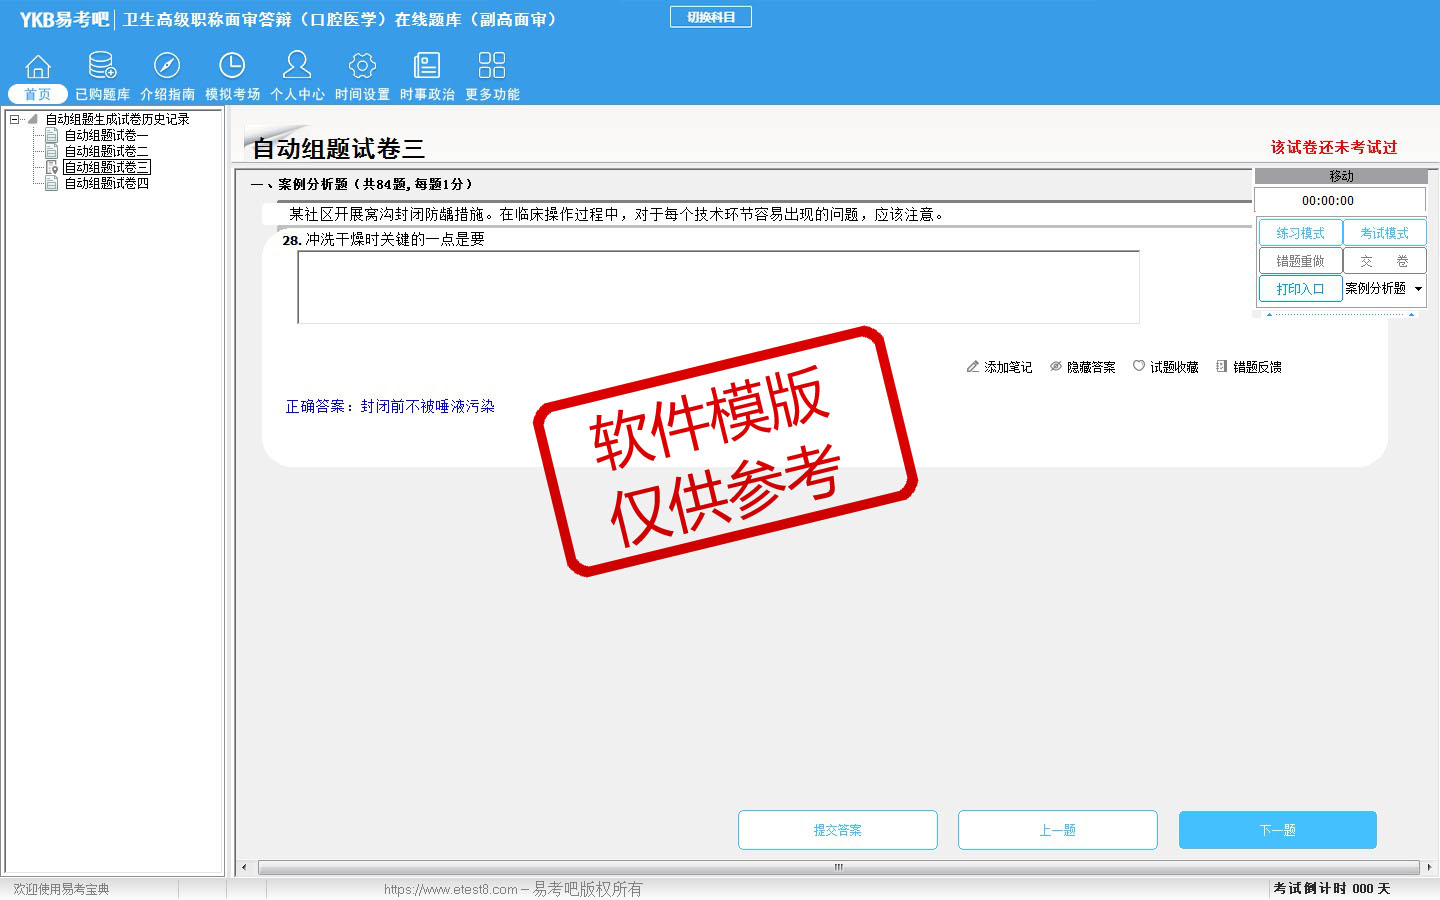Screen dimensions: 1440x900
Task: Click 切换科目 switch subject button
Action: [711, 17]
